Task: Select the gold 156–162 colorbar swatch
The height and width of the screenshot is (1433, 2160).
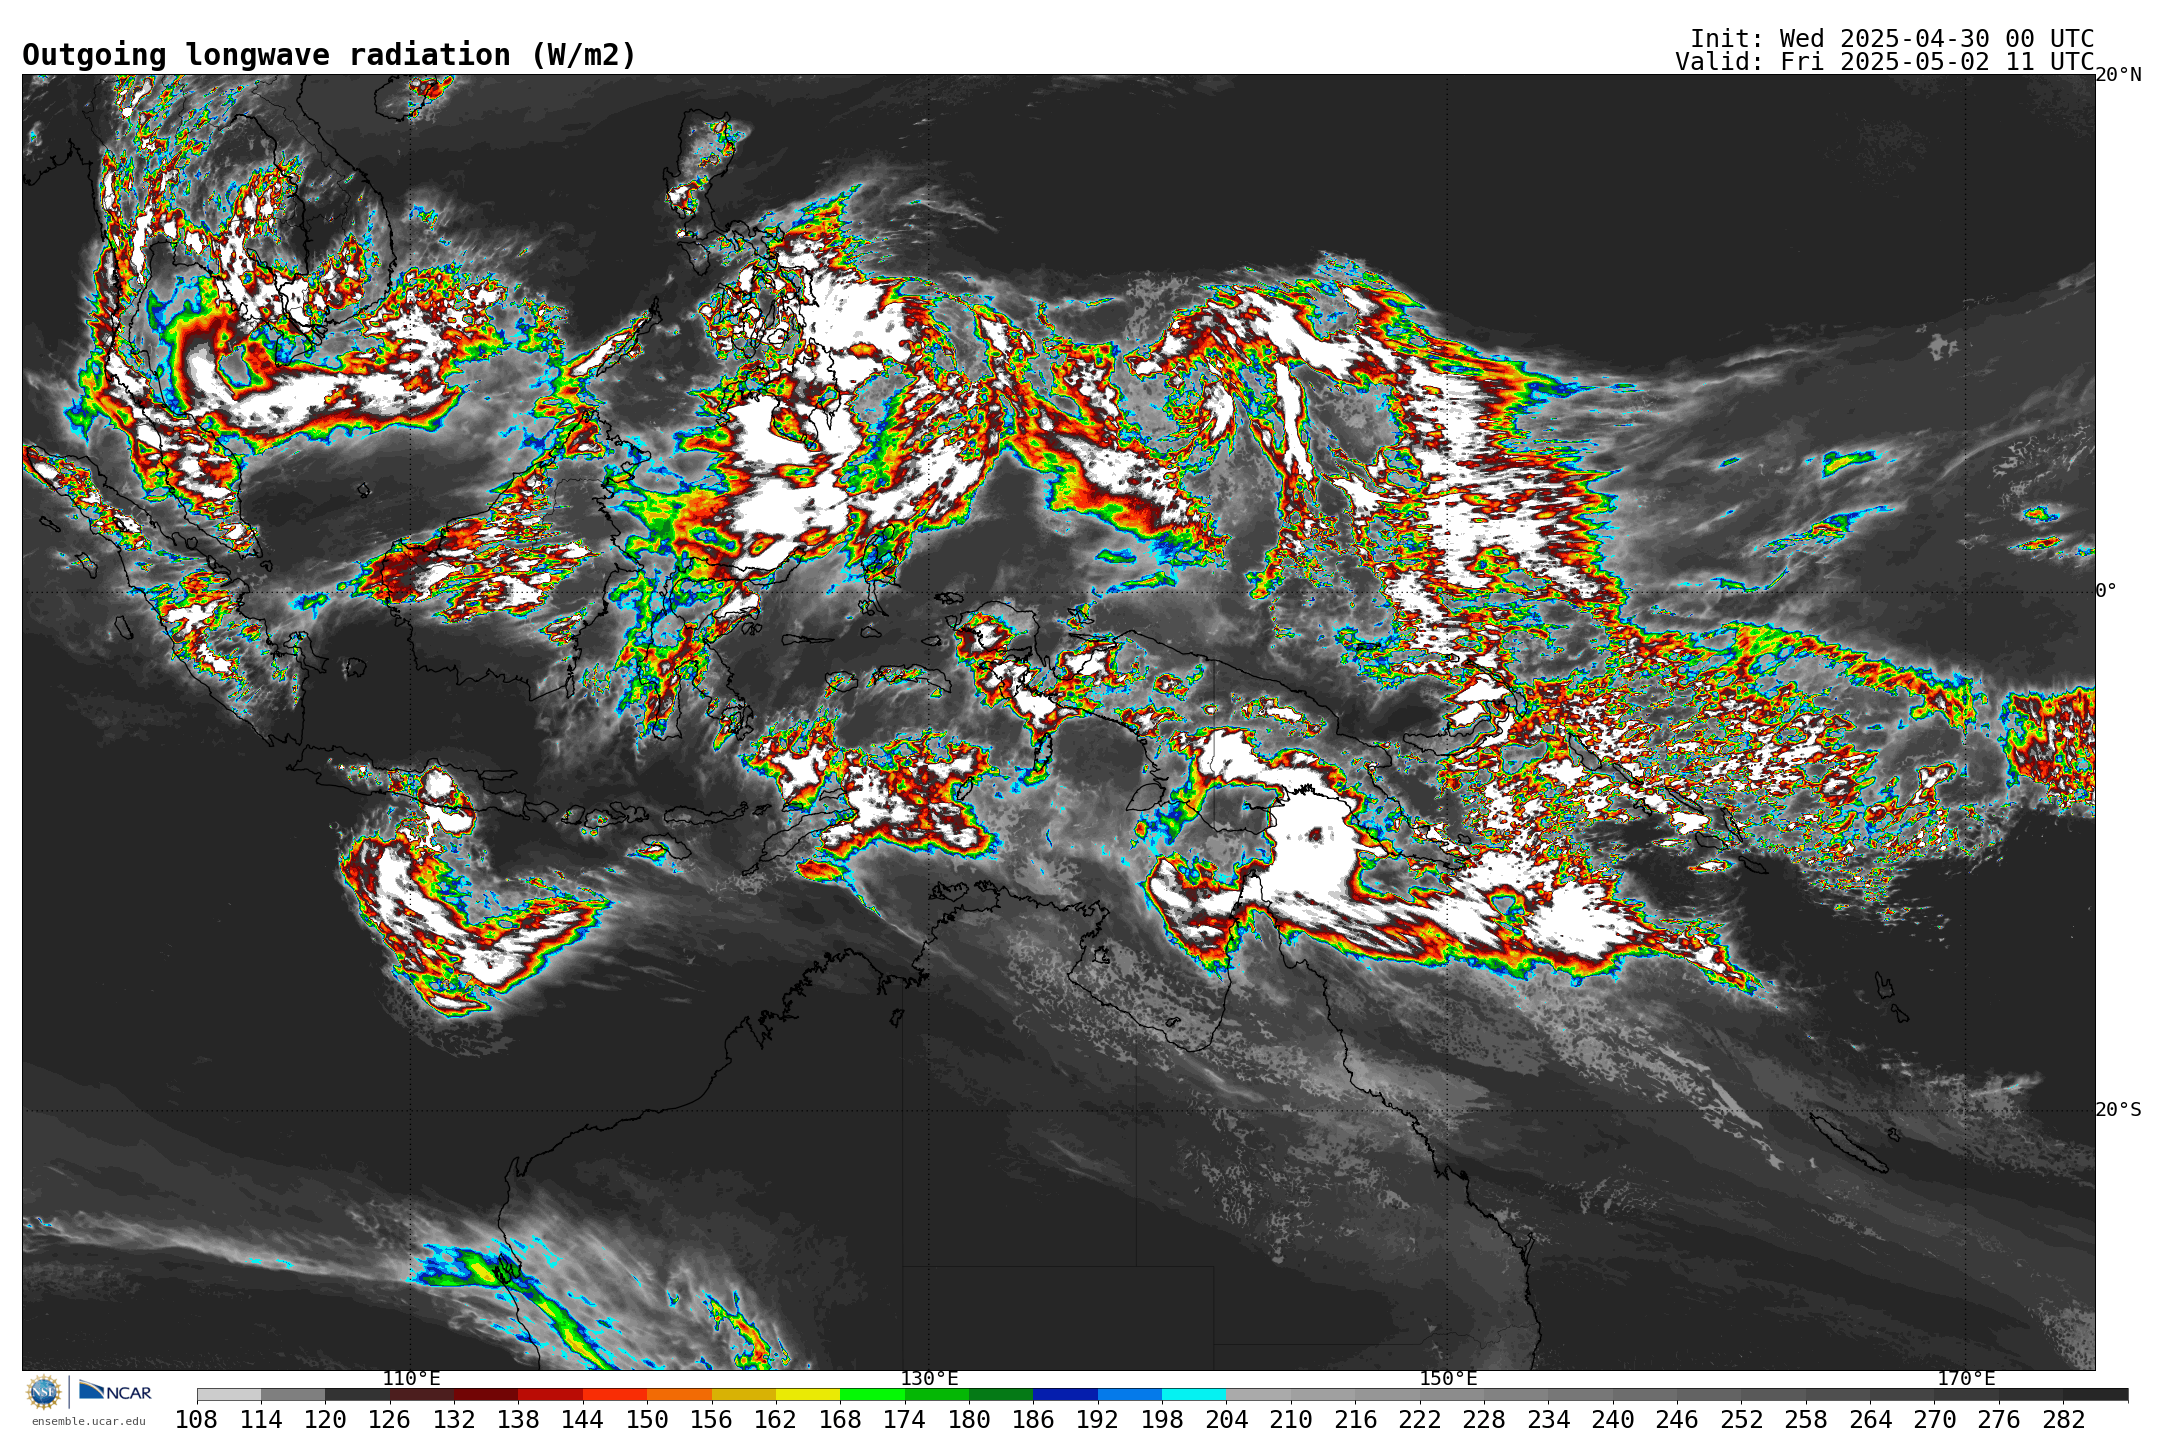Action: point(743,1394)
